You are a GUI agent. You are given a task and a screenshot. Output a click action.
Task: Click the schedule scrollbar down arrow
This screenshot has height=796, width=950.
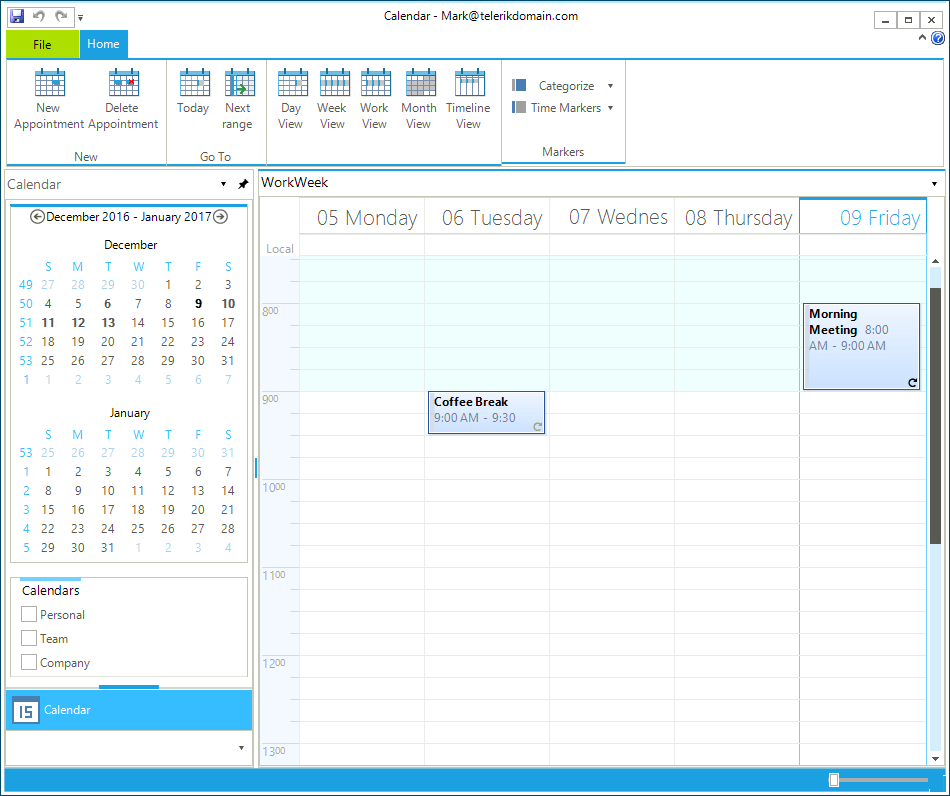click(935, 758)
